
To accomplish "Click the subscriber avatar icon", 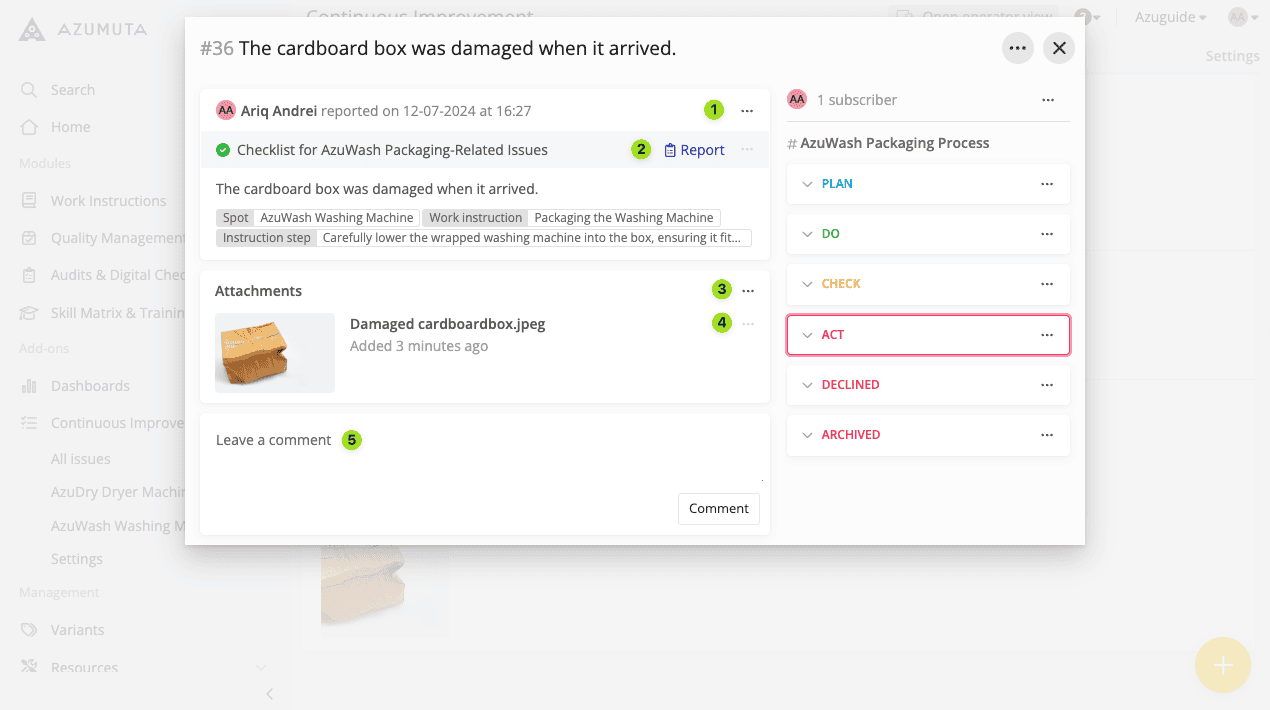I will coord(797,100).
